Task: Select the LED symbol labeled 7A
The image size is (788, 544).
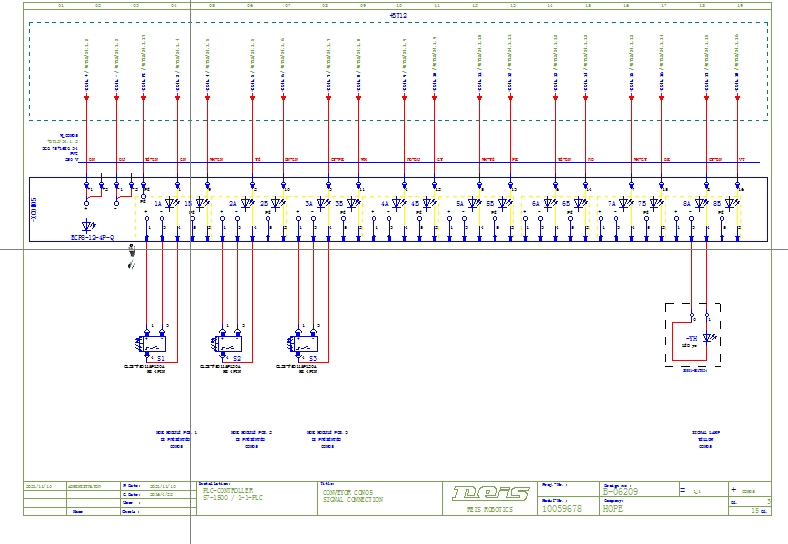Action: coord(626,203)
